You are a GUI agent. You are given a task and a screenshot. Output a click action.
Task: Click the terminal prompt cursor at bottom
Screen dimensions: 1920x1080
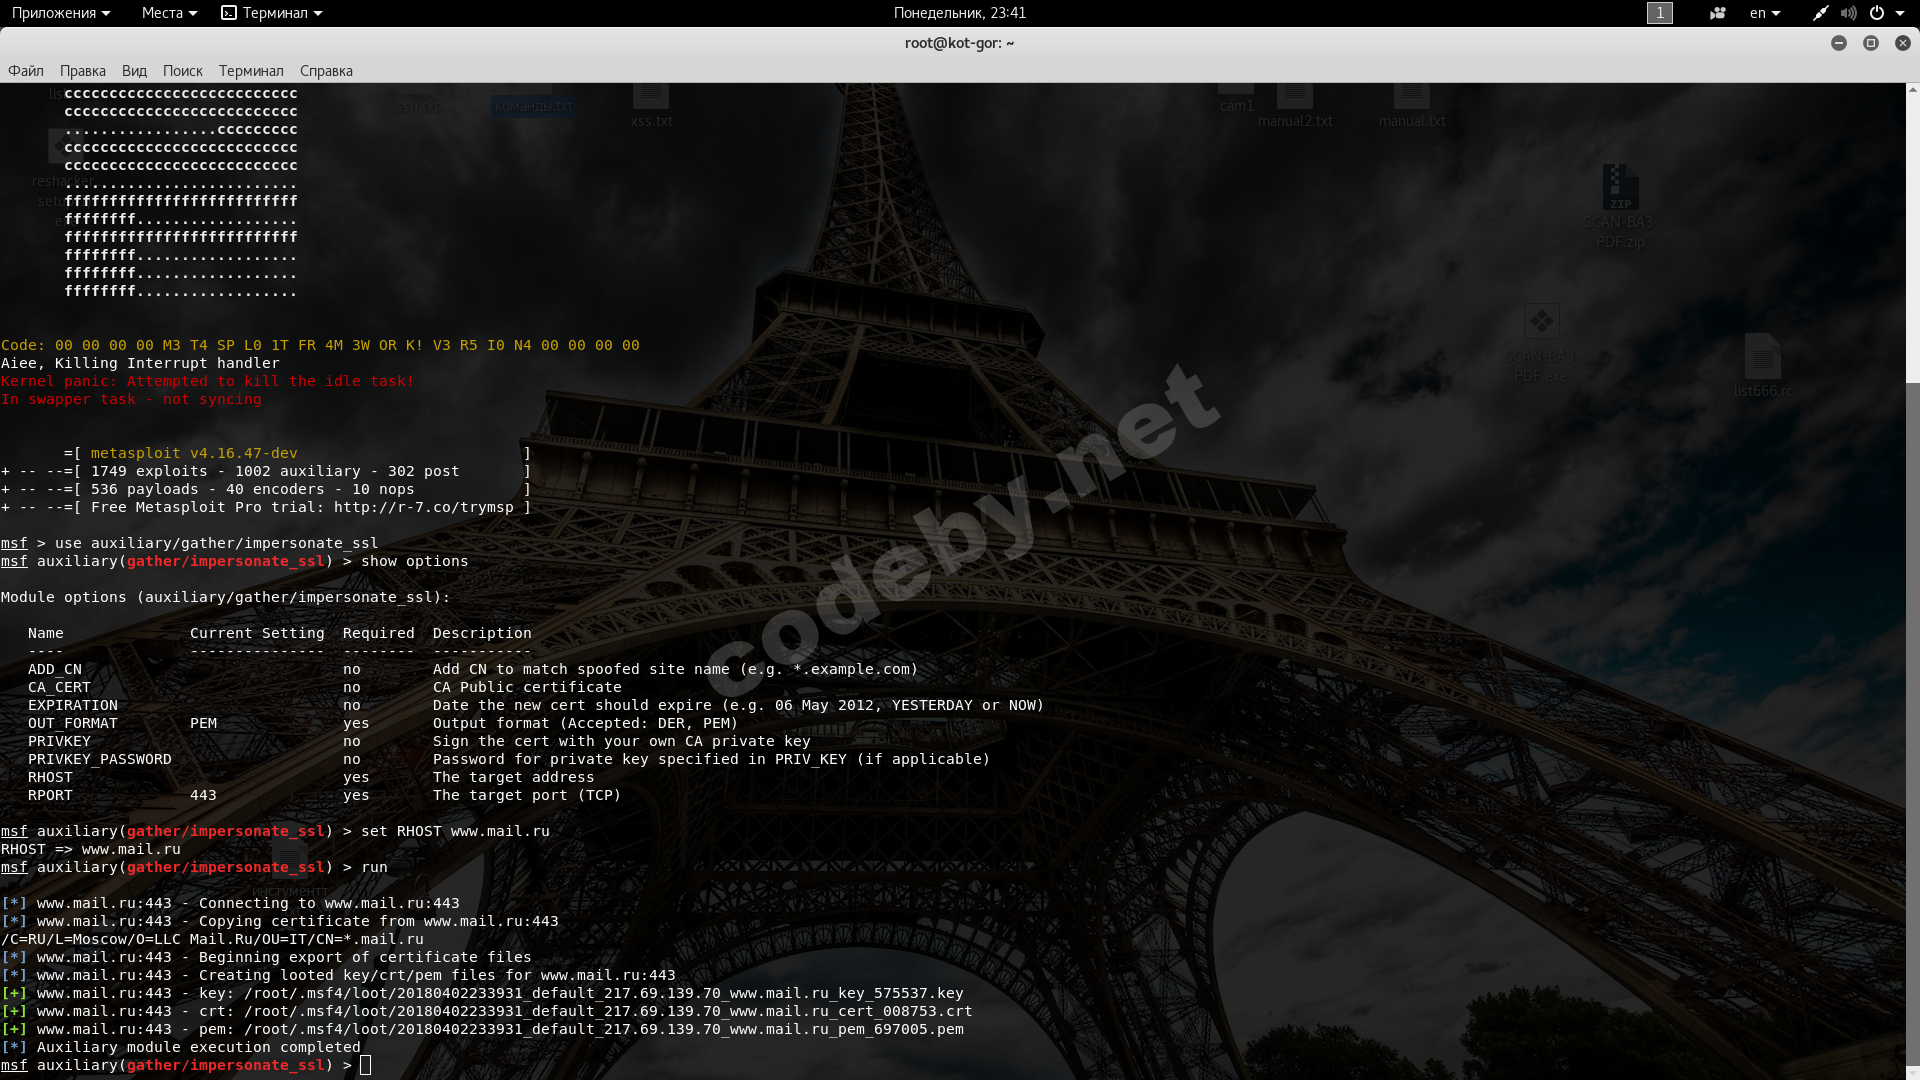pyautogui.click(x=366, y=1065)
